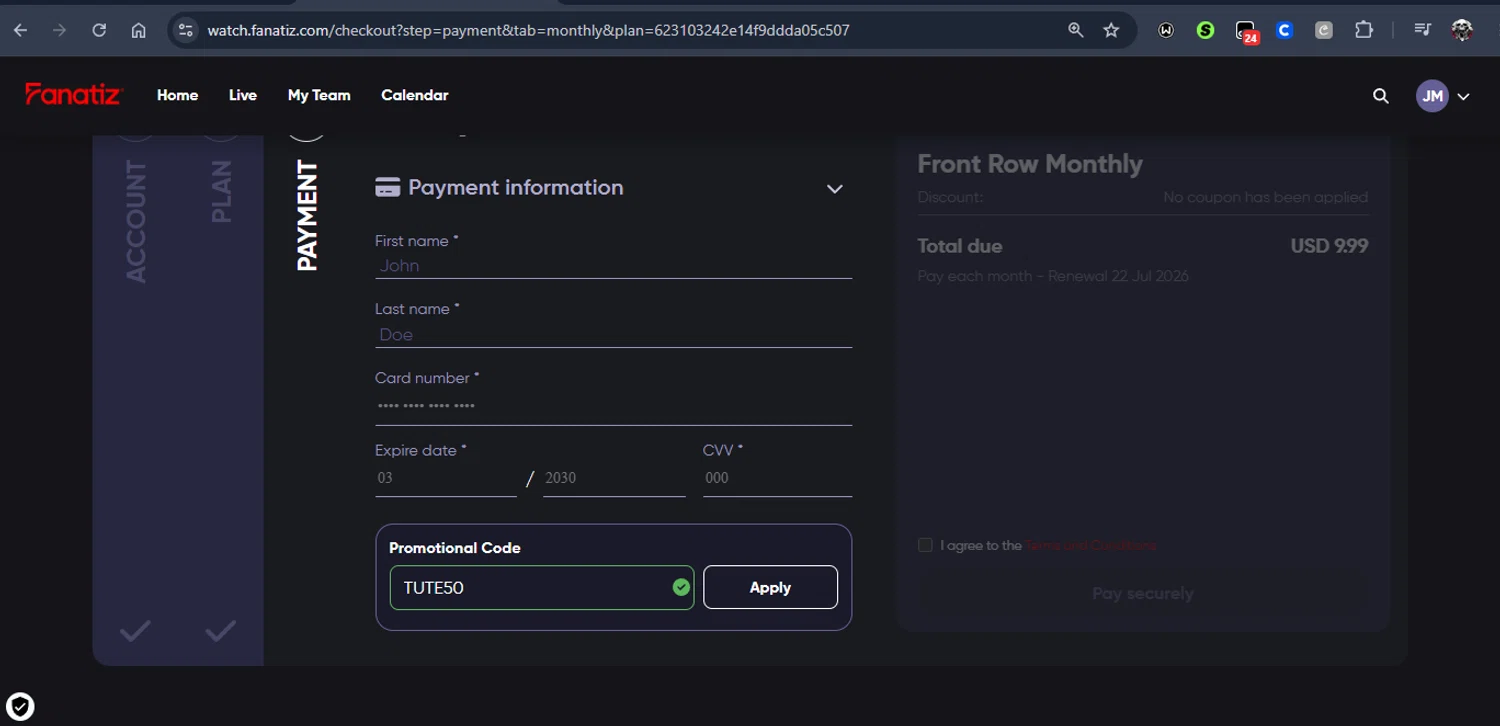
Task: Open the blue C extension
Action: pyautogui.click(x=1285, y=30)
